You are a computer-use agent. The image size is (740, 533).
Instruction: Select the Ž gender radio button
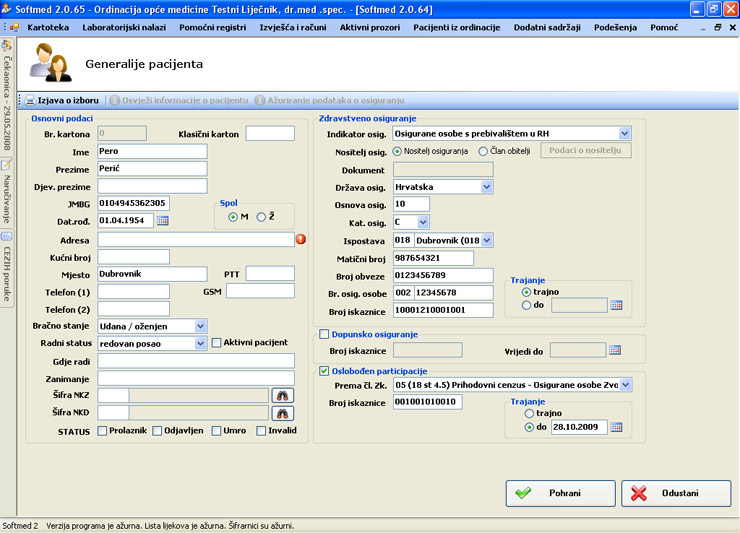(x=261, y=217)
